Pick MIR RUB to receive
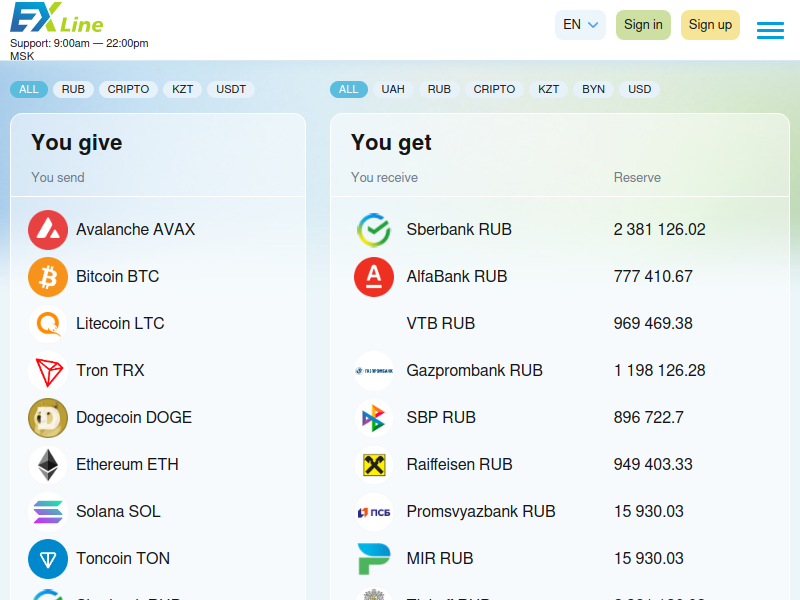Screen dimensions: 800x600 560,559
